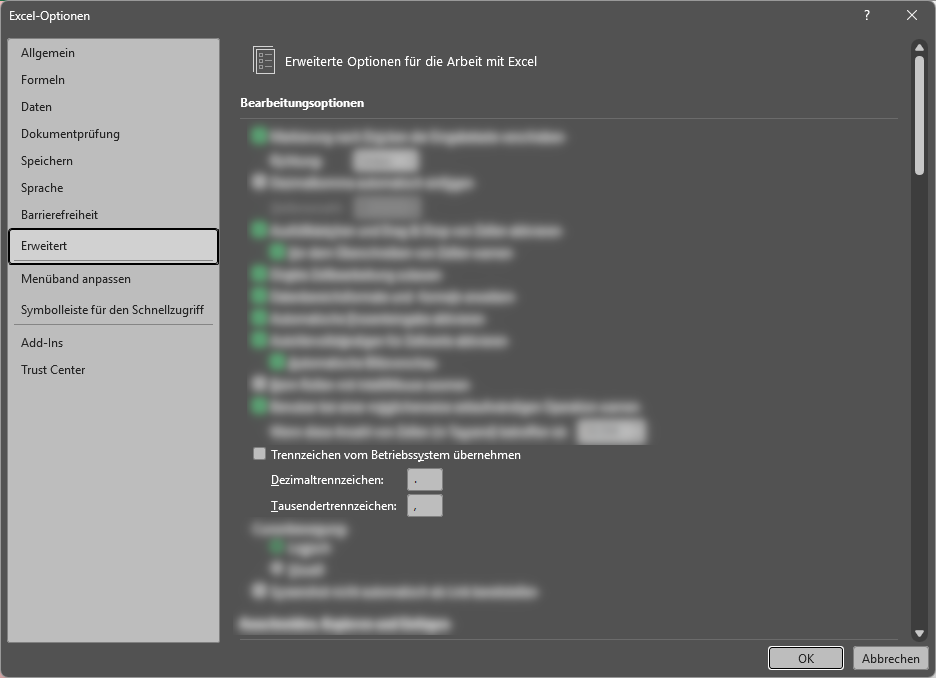Select Add-Ins in the sidebar
The image size is (936, 678).
pos(113,343)
